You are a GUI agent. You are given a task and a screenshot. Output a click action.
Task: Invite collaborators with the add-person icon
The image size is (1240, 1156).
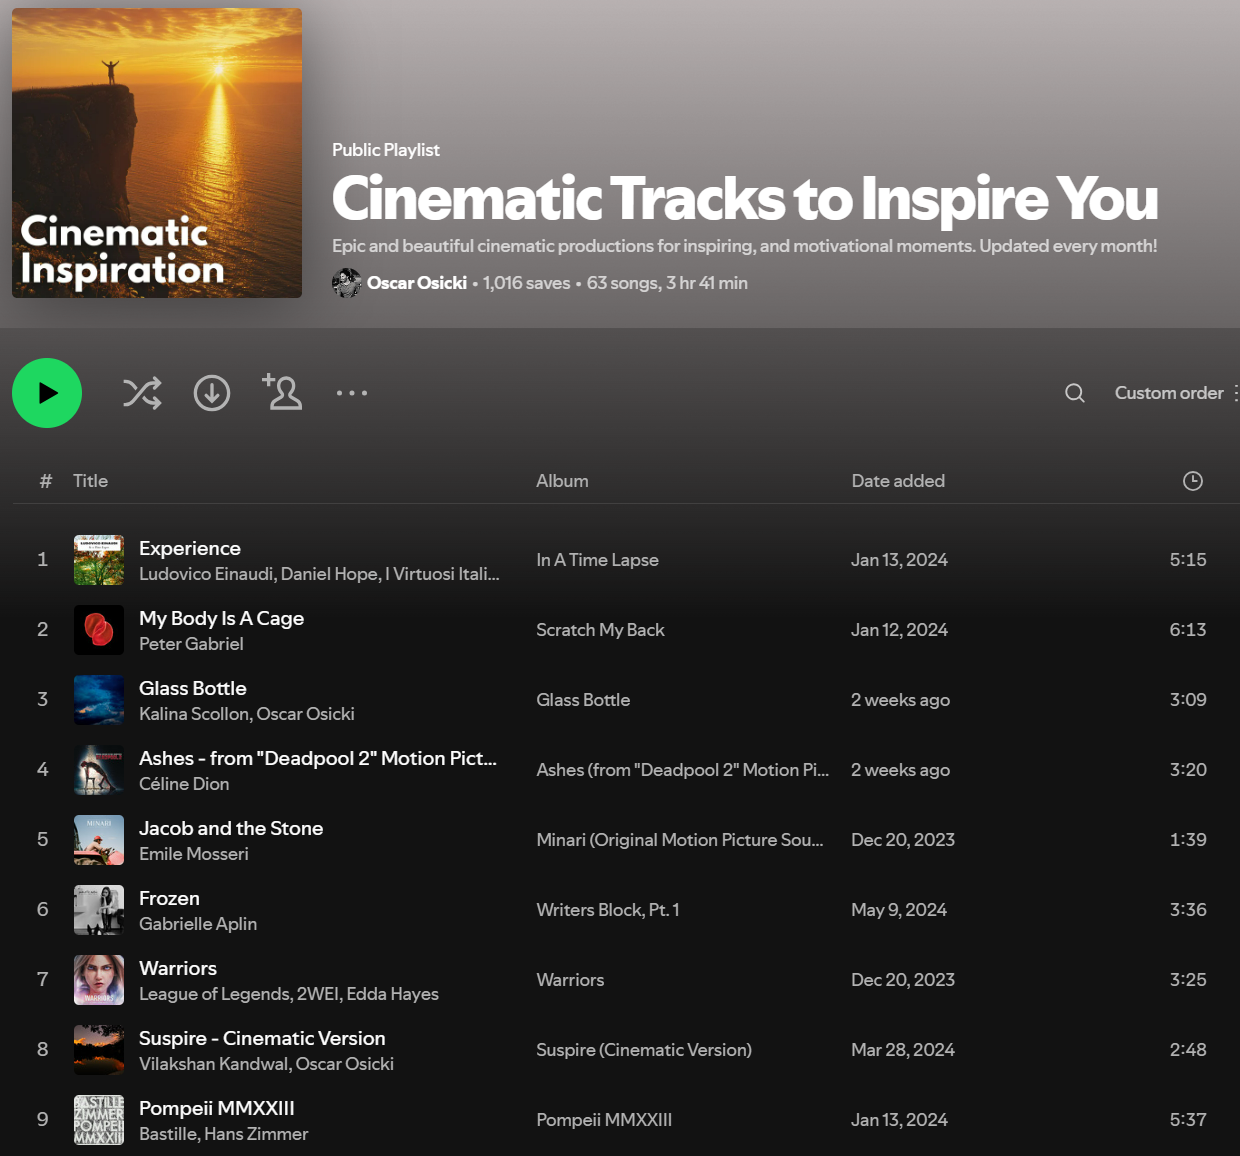282,392
